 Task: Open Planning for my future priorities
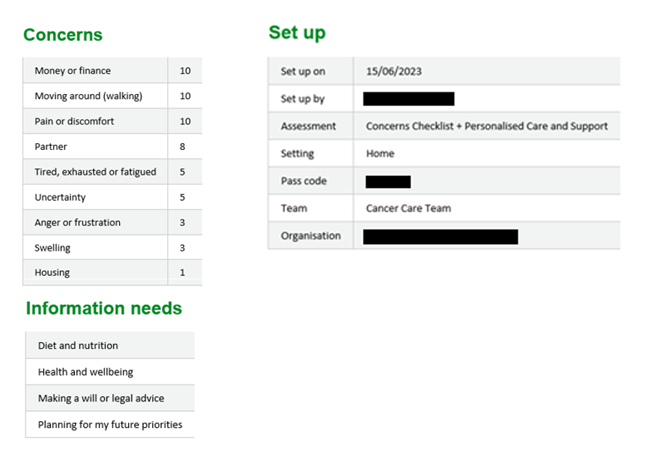tap(110, 424)
